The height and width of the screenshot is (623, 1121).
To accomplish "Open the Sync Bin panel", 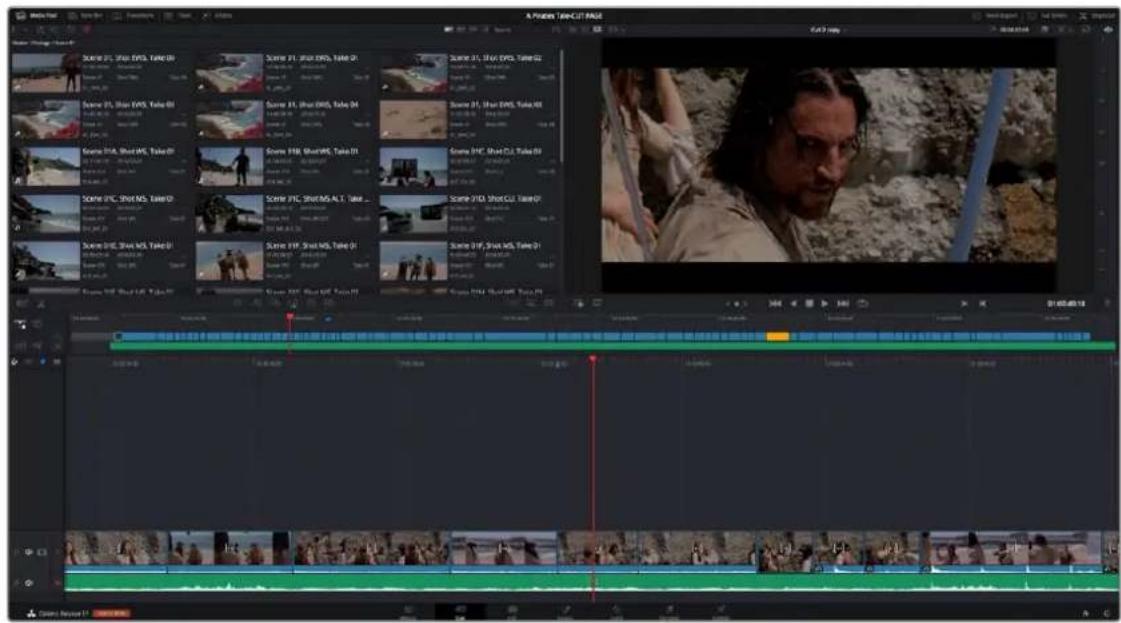I will click(x=85, y=15).
